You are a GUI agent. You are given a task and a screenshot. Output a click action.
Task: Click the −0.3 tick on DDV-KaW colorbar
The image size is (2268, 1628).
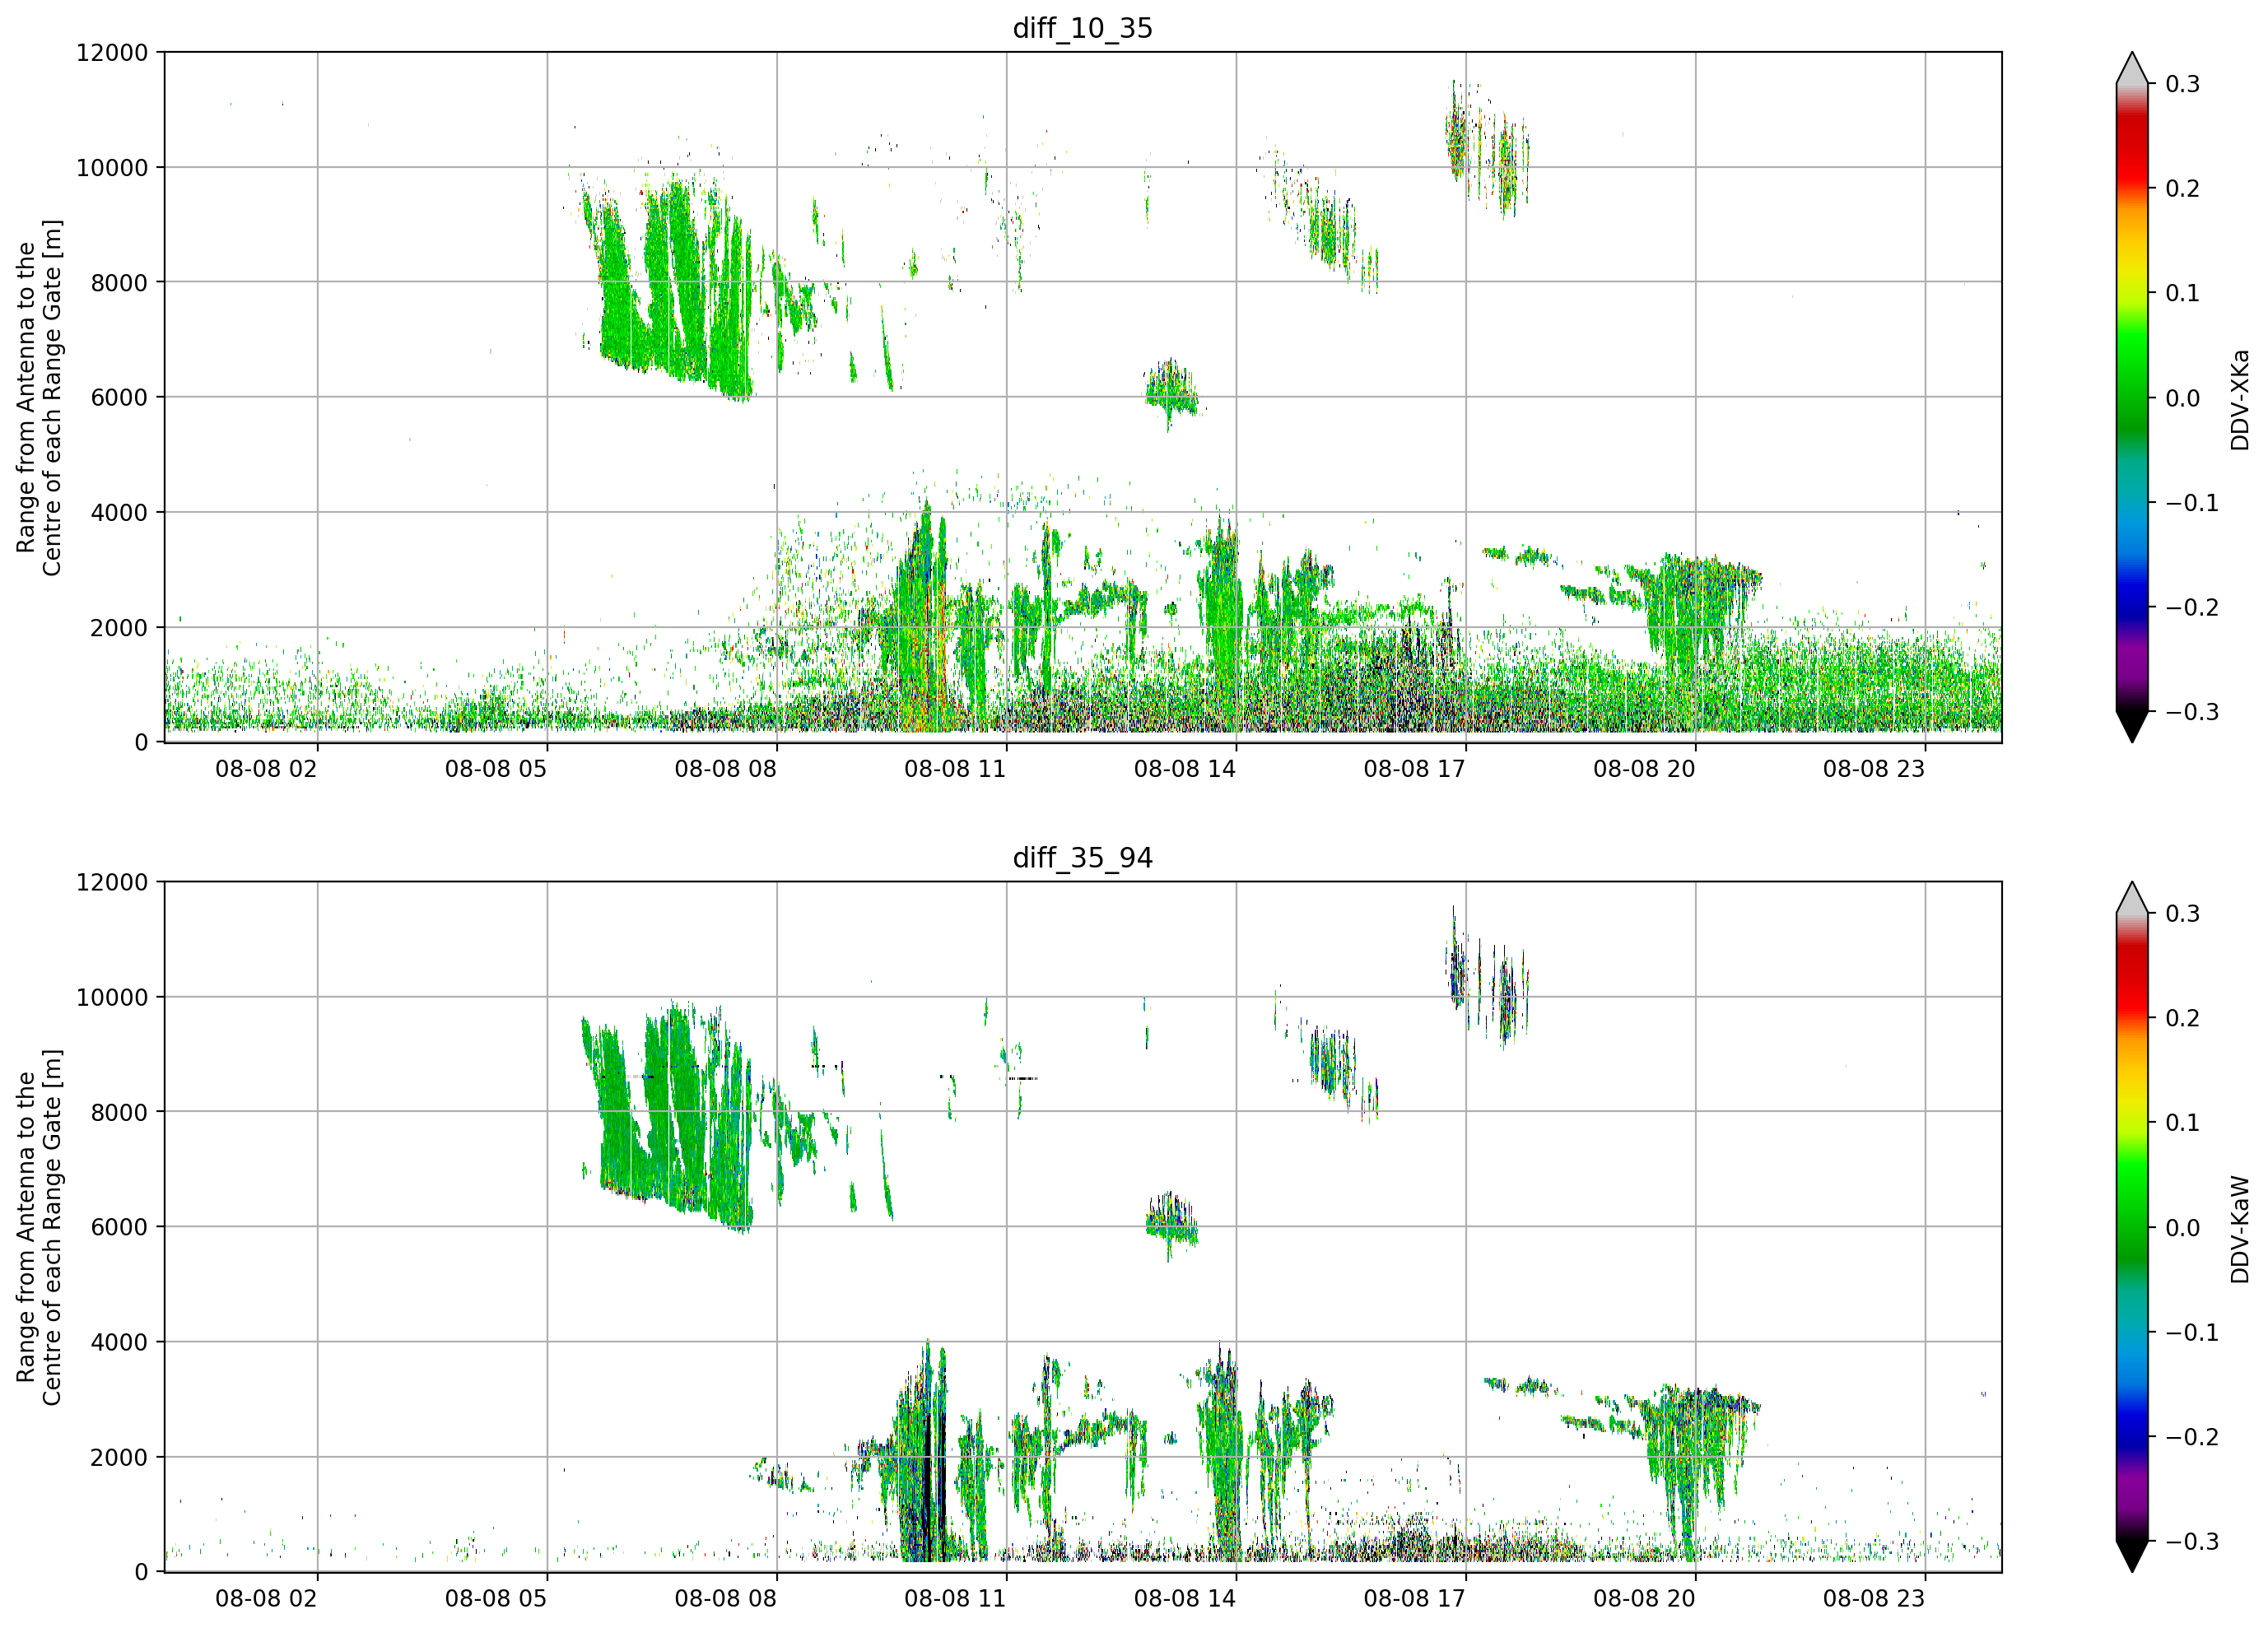[x=2192, y=1541]
